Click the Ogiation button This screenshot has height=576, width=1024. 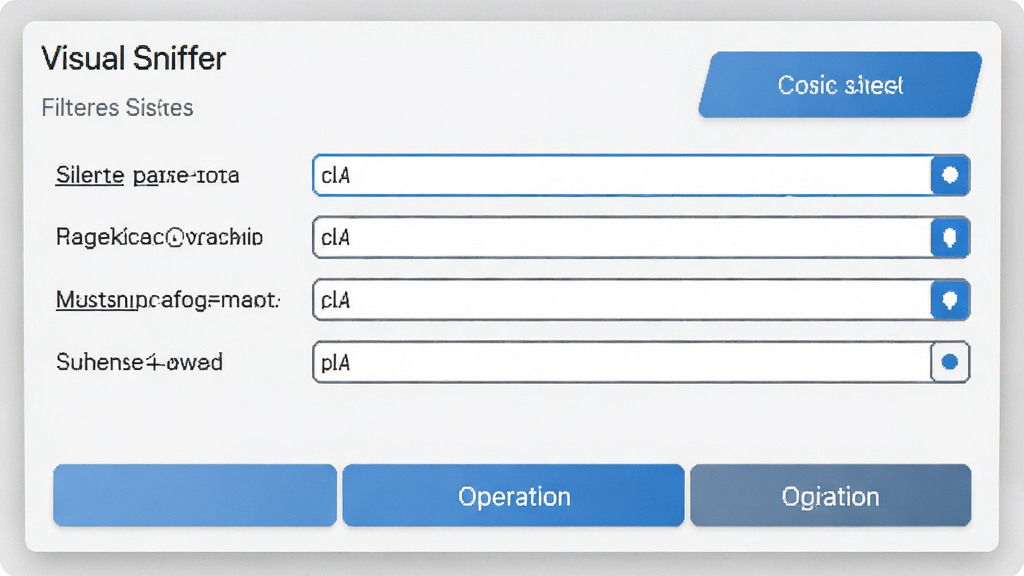coord(831,496)
